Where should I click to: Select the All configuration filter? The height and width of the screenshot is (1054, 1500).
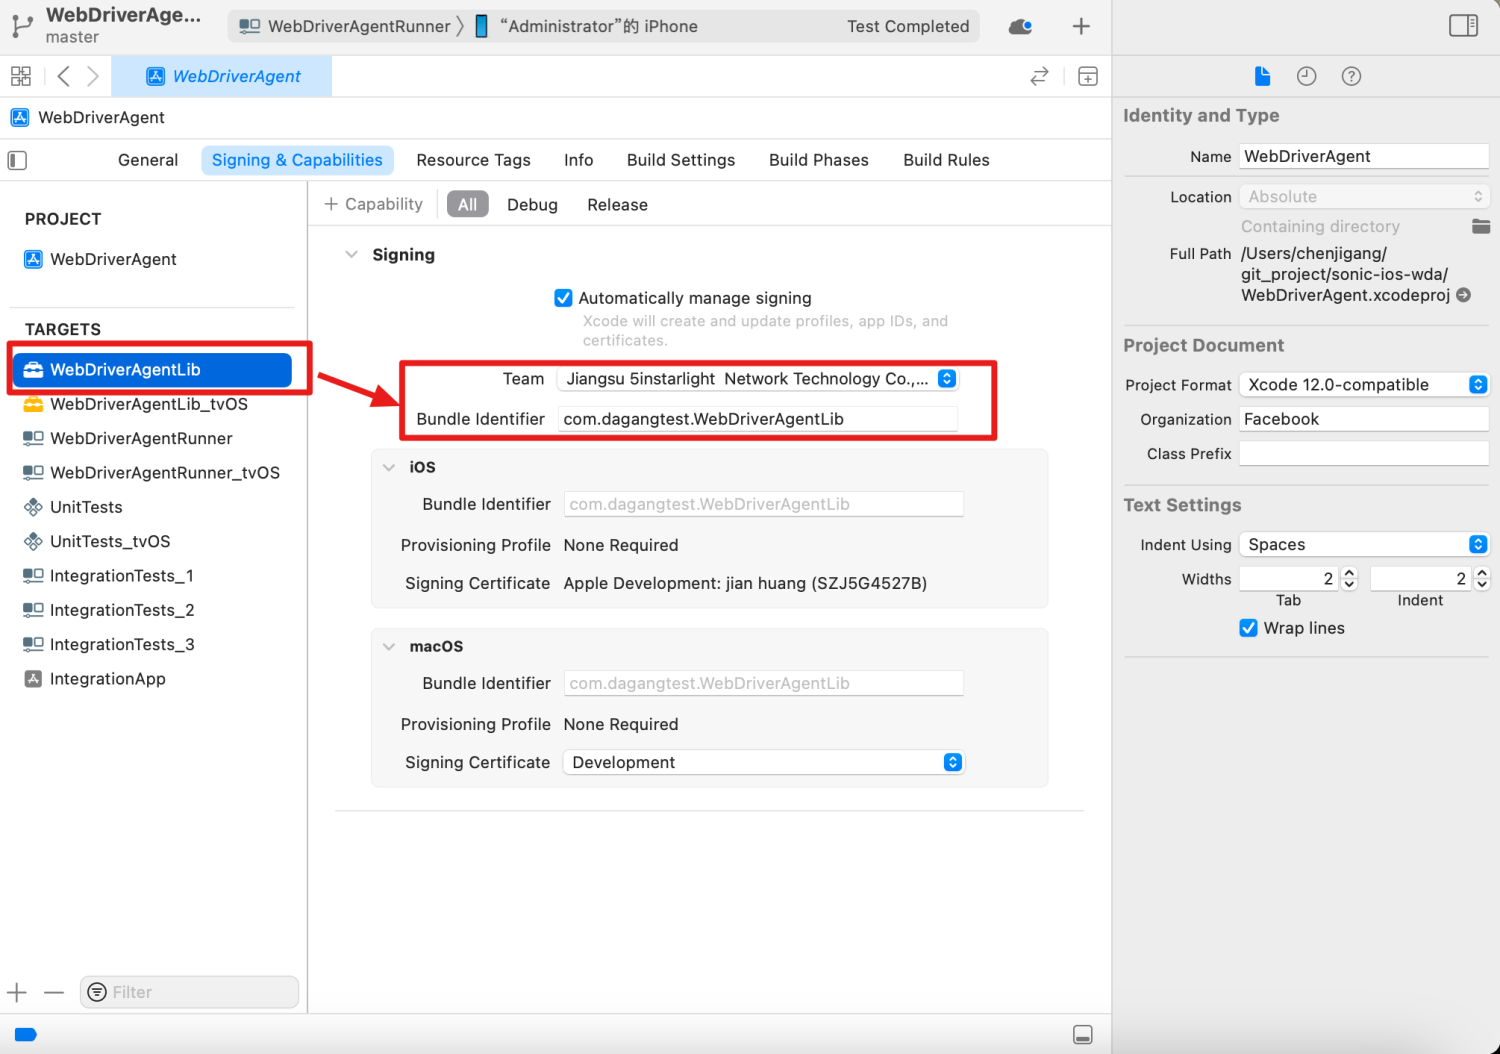[467, 204]
